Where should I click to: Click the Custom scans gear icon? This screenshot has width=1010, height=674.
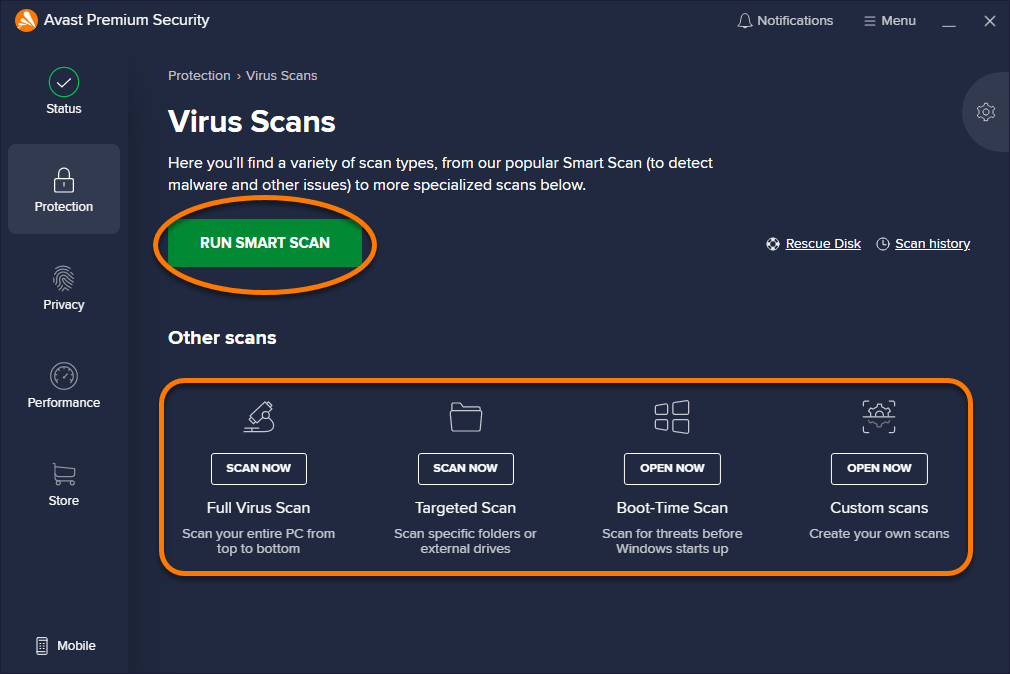click(878, 417)
